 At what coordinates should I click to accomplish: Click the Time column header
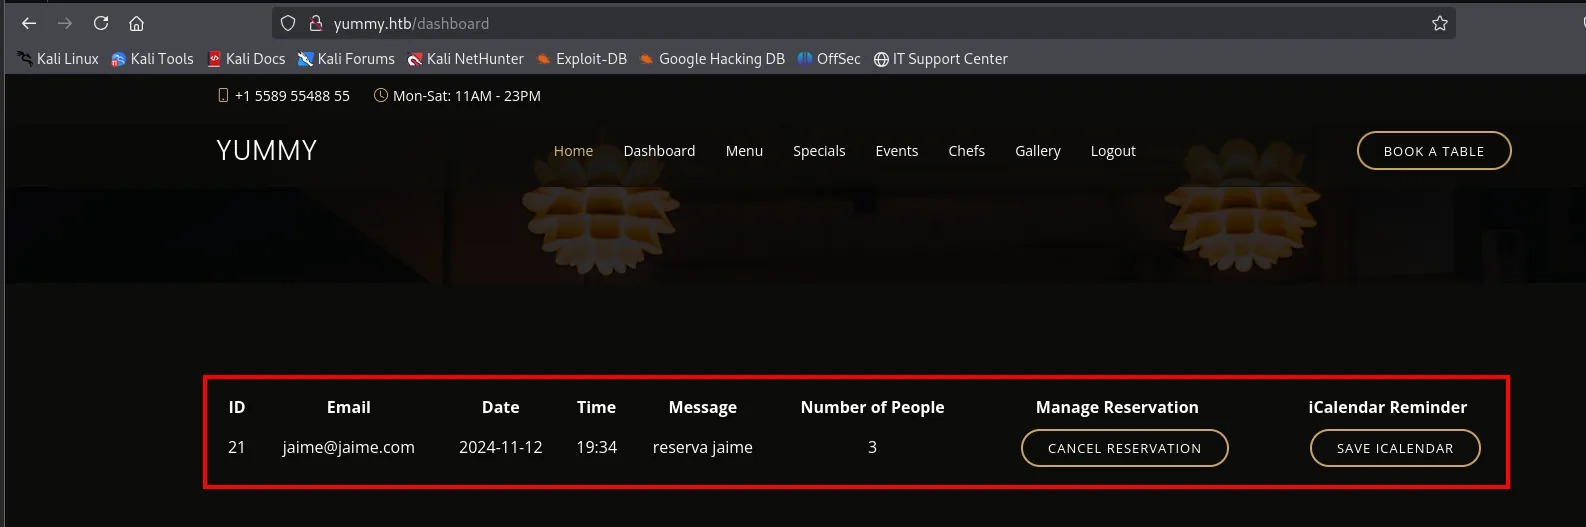click(x=596, y=407)
